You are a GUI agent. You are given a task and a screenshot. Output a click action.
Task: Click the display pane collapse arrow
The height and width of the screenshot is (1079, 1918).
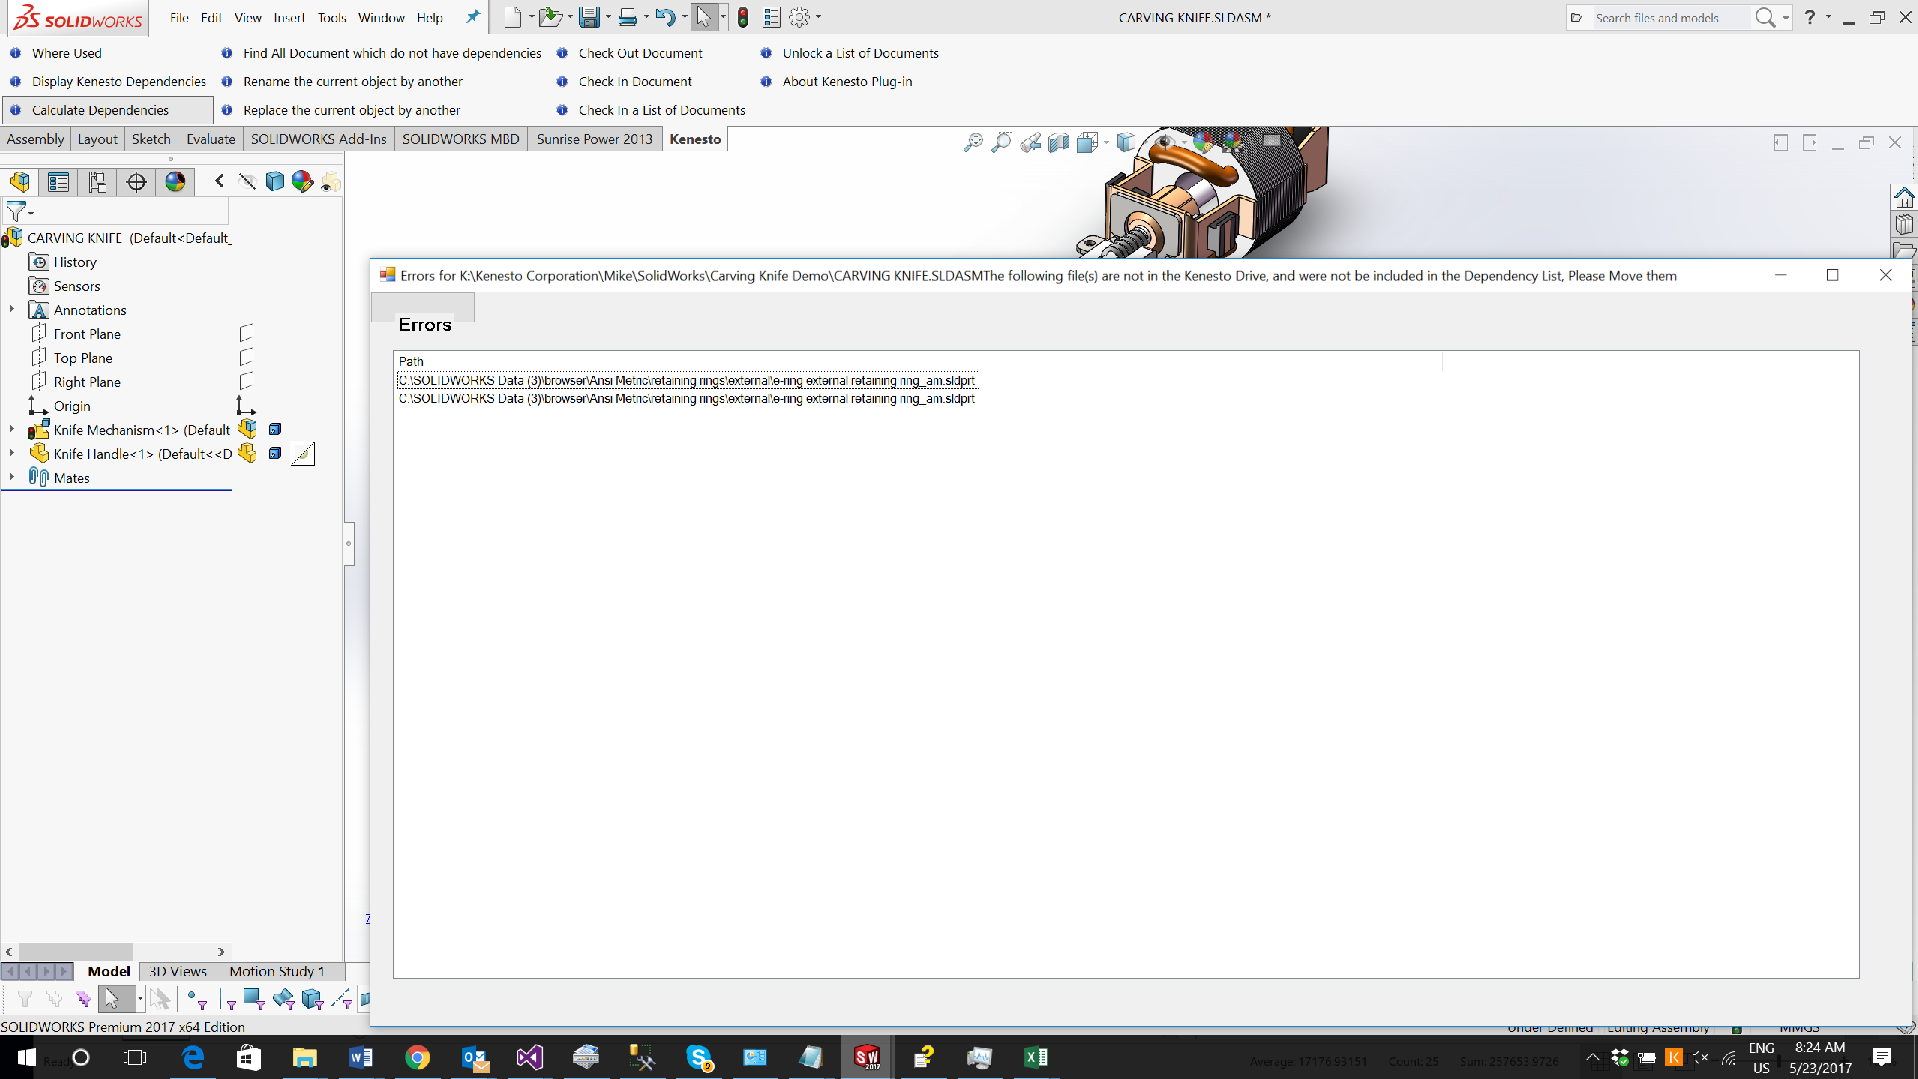(219, 181)
